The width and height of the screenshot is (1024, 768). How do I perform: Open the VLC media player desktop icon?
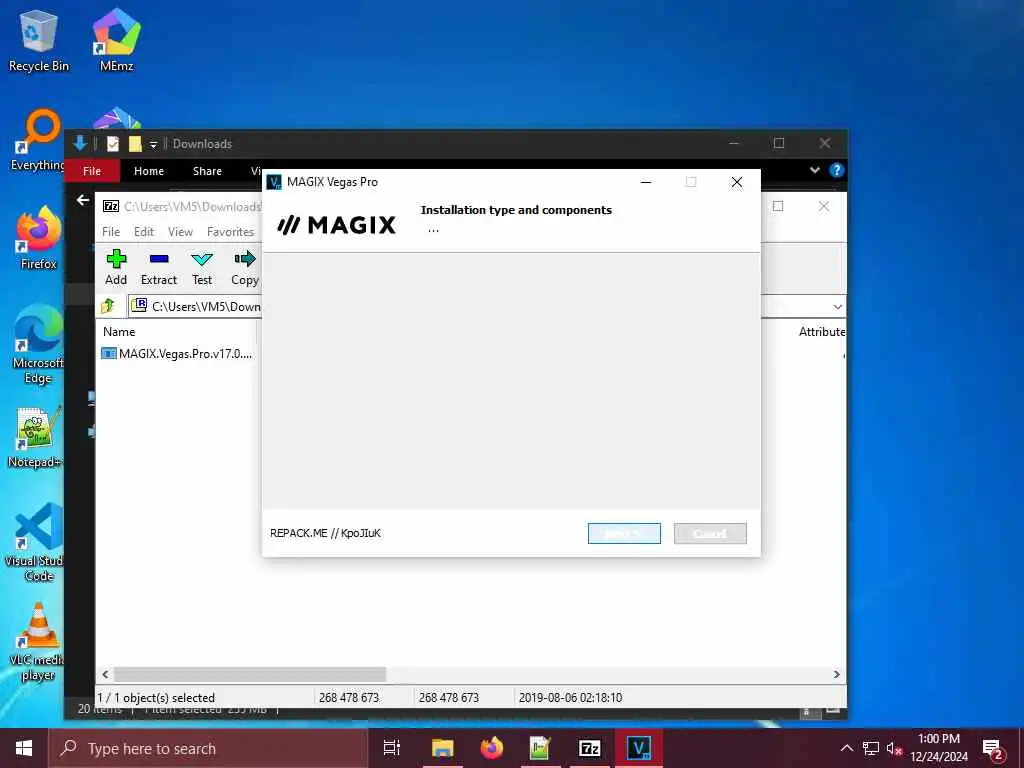pos(38,642)
